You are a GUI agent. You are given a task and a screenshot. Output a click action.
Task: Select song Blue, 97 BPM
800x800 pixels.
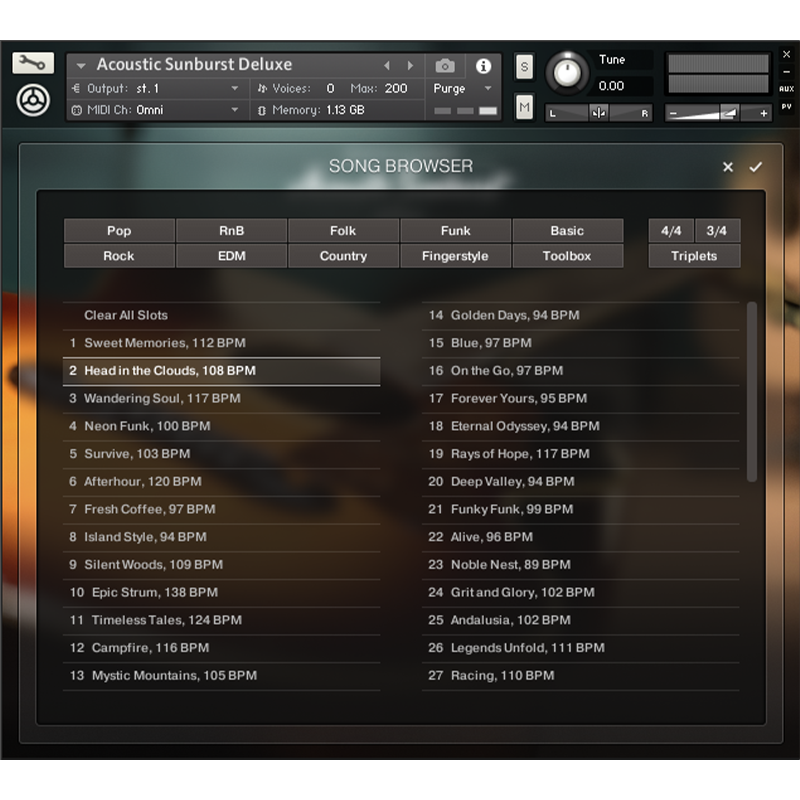point(581,343)
